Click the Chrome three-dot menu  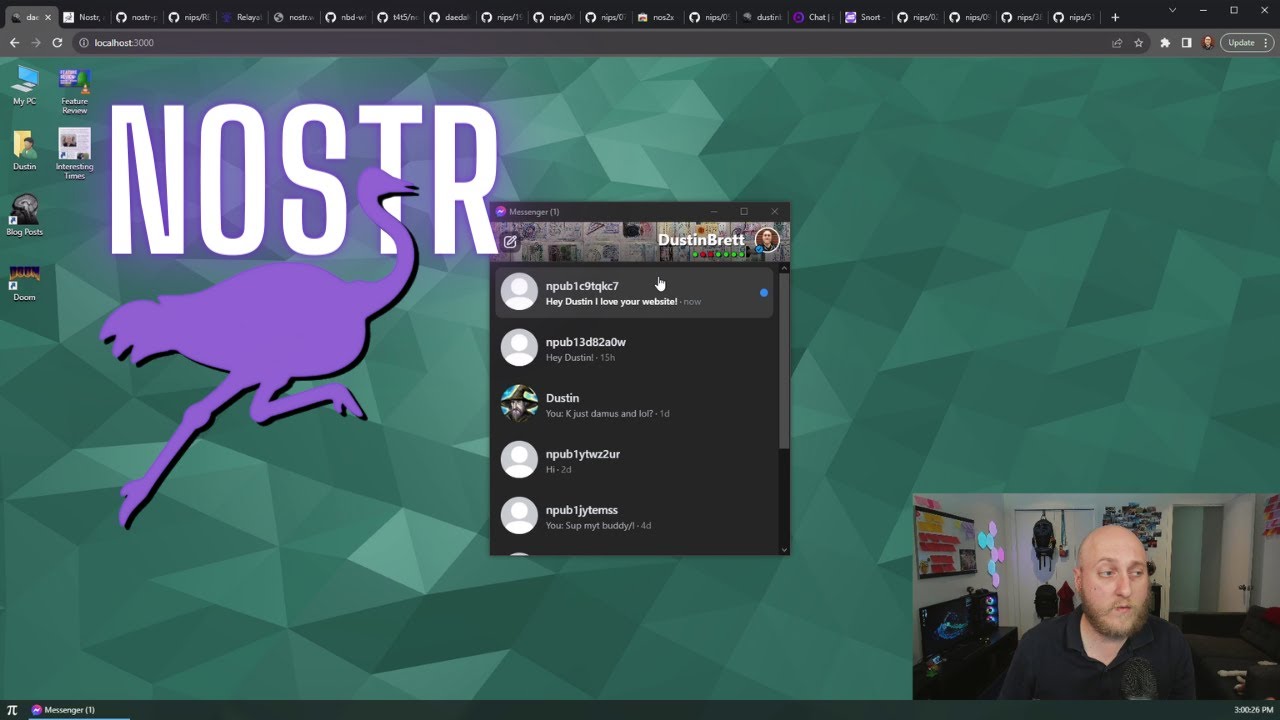point(1268,43)
